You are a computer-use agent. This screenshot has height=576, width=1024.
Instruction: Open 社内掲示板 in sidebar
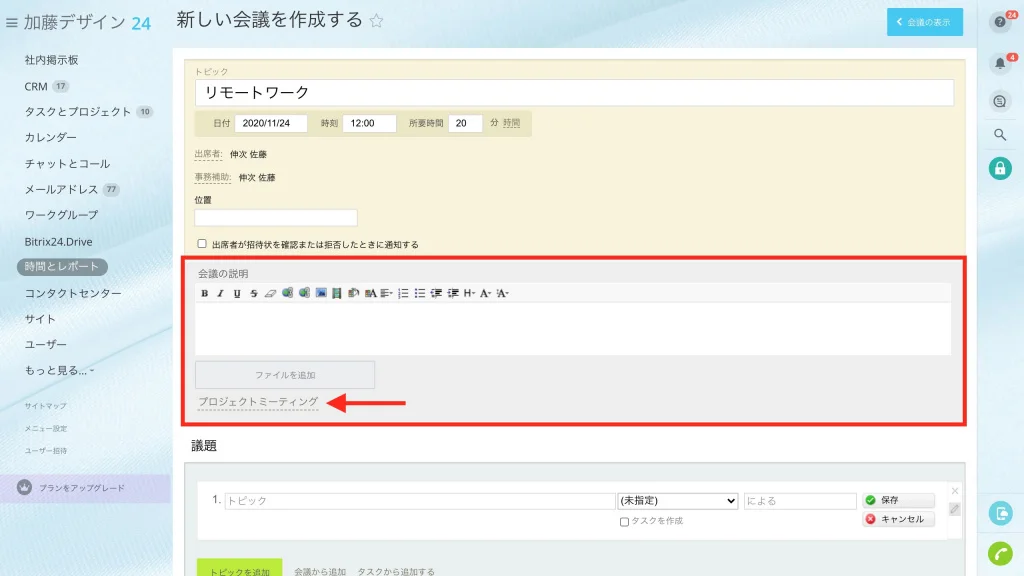(x=52, y=60)
